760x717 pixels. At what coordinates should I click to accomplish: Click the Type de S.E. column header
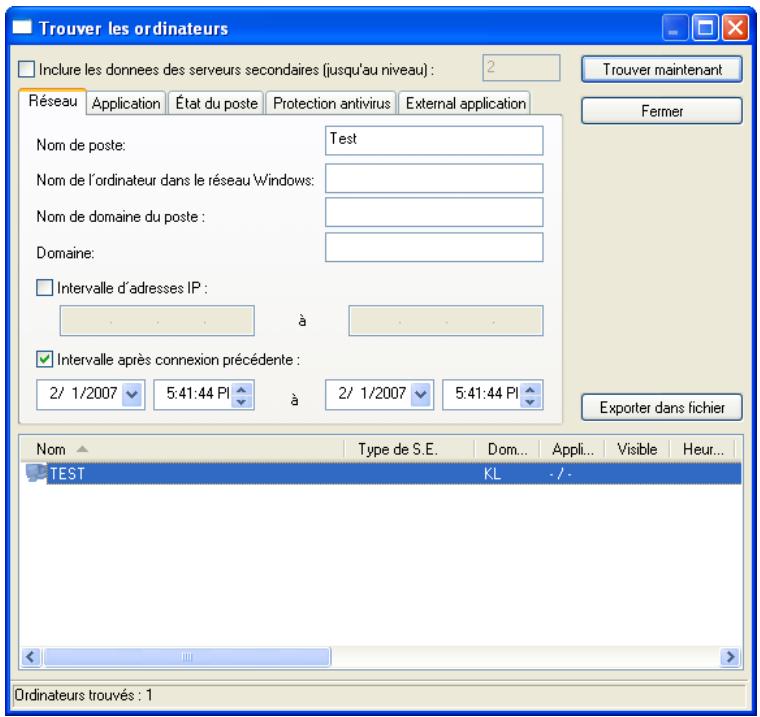point(409,449)
